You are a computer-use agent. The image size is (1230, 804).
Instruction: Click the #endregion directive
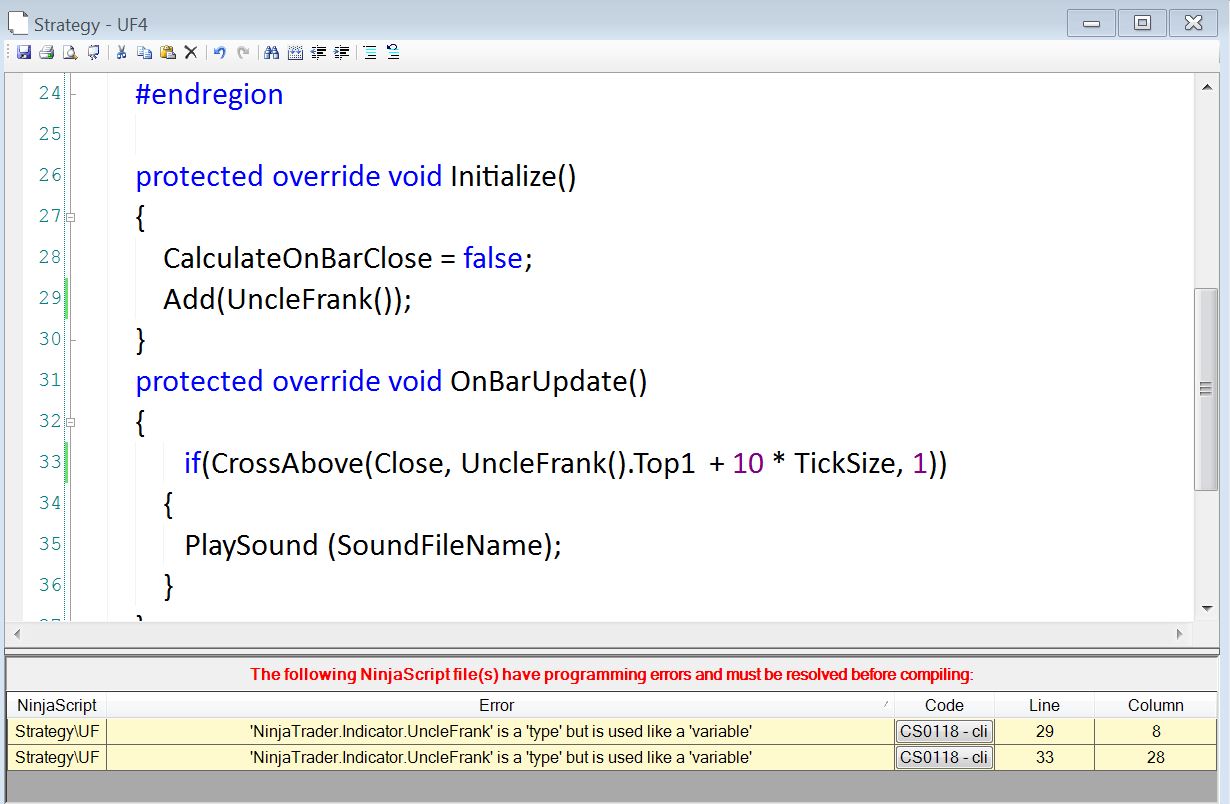209,95
